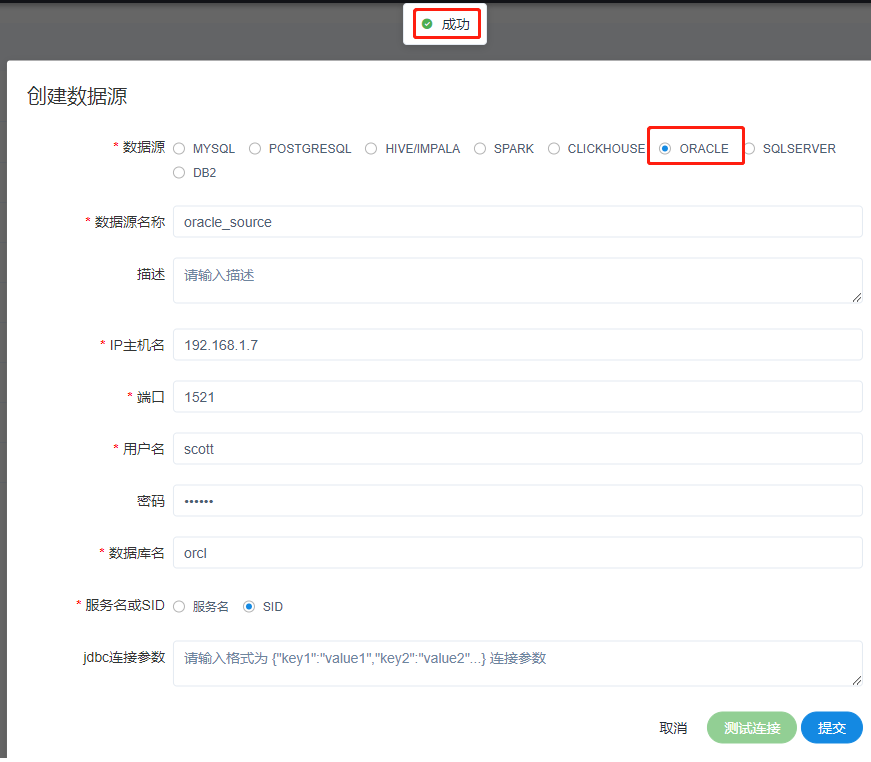Select DB2 as the database type
The width and height of the screenshot is (871, 762).
pos(180,172)
